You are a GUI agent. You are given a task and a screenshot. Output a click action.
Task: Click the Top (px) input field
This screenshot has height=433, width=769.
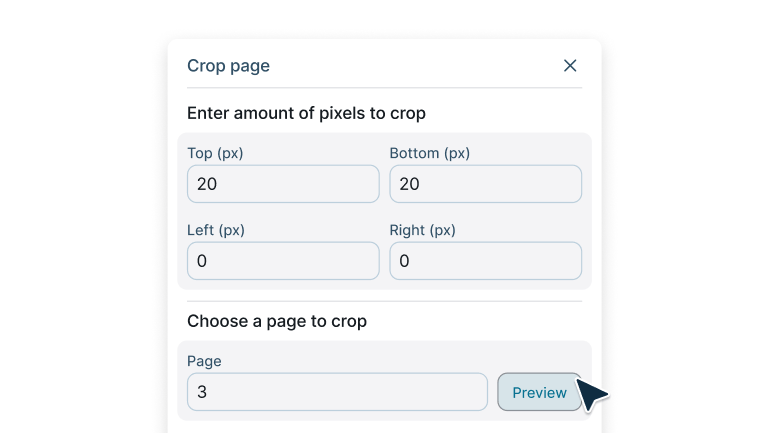click(283, 184)
